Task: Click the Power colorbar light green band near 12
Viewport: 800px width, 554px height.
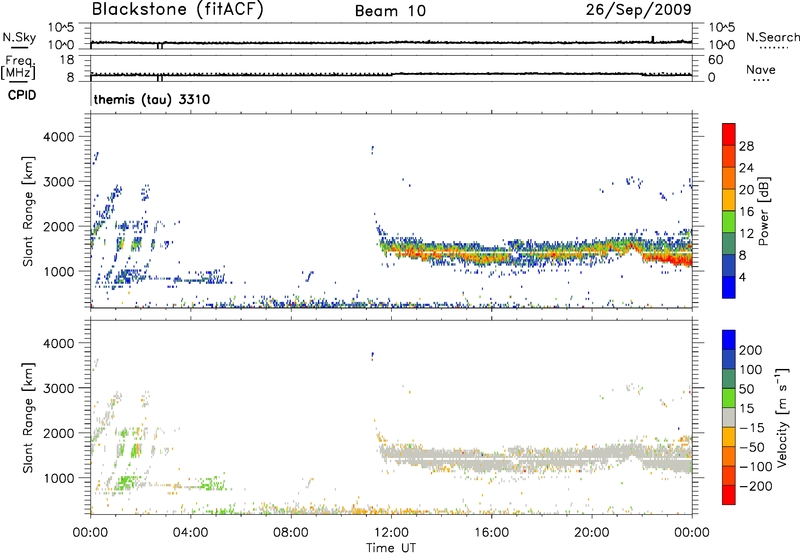Action: tap(729, 221)
